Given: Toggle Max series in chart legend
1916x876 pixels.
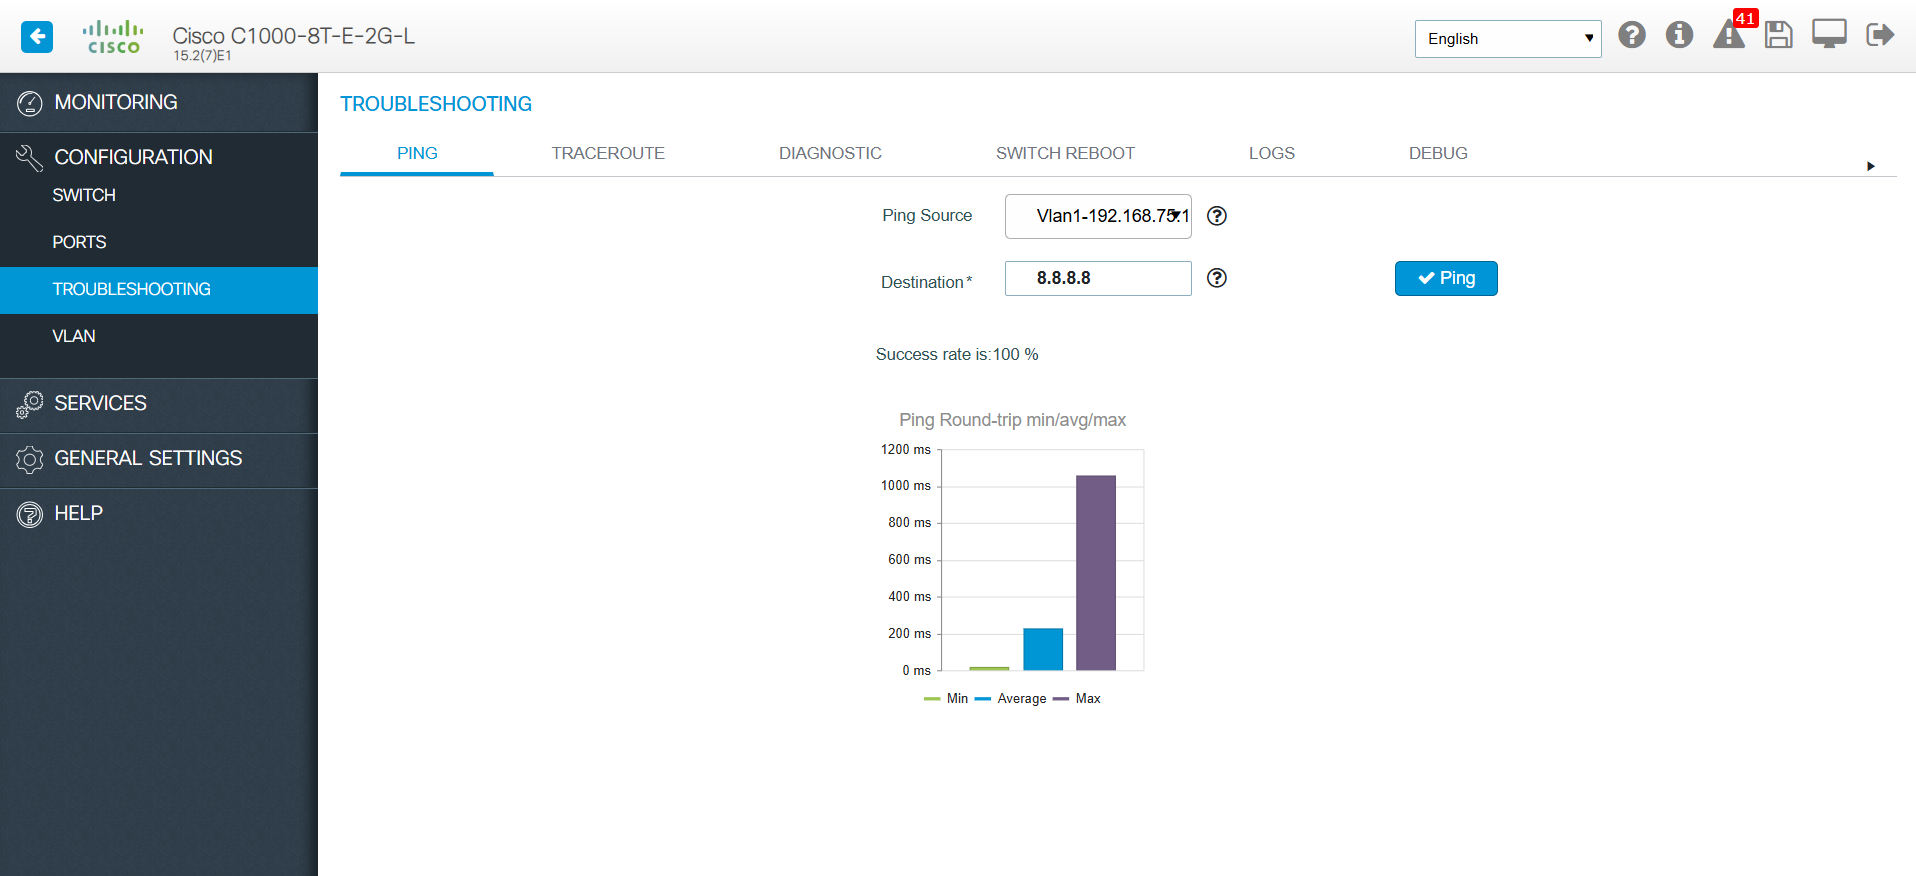Looking at the screenshot, I should click(x=1077, y=699).
